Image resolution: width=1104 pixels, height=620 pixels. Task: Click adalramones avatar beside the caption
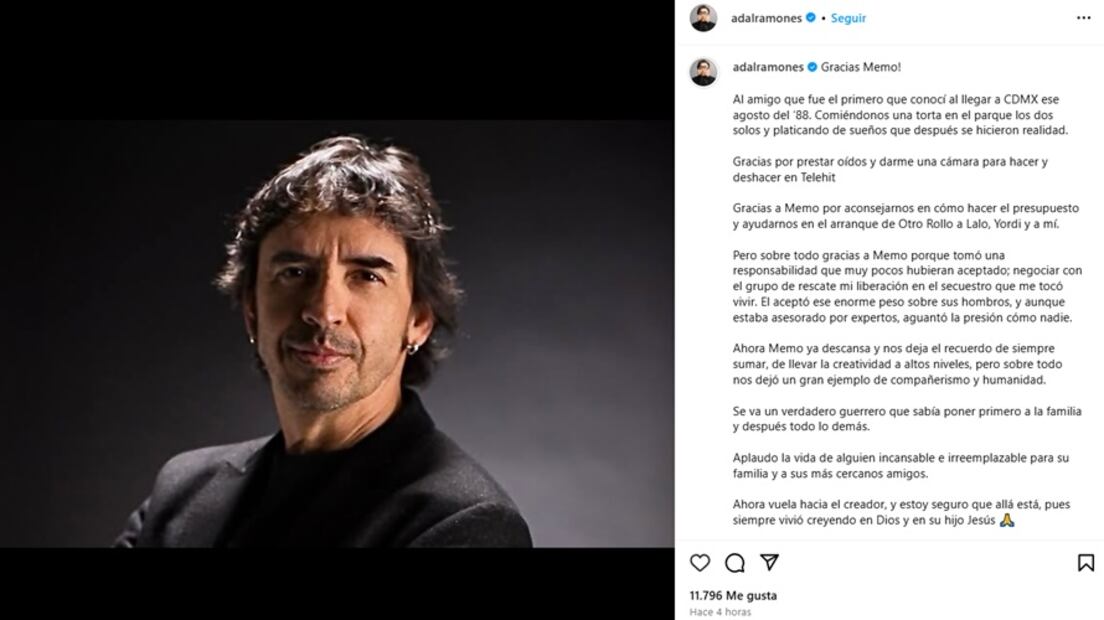(703, 72)
